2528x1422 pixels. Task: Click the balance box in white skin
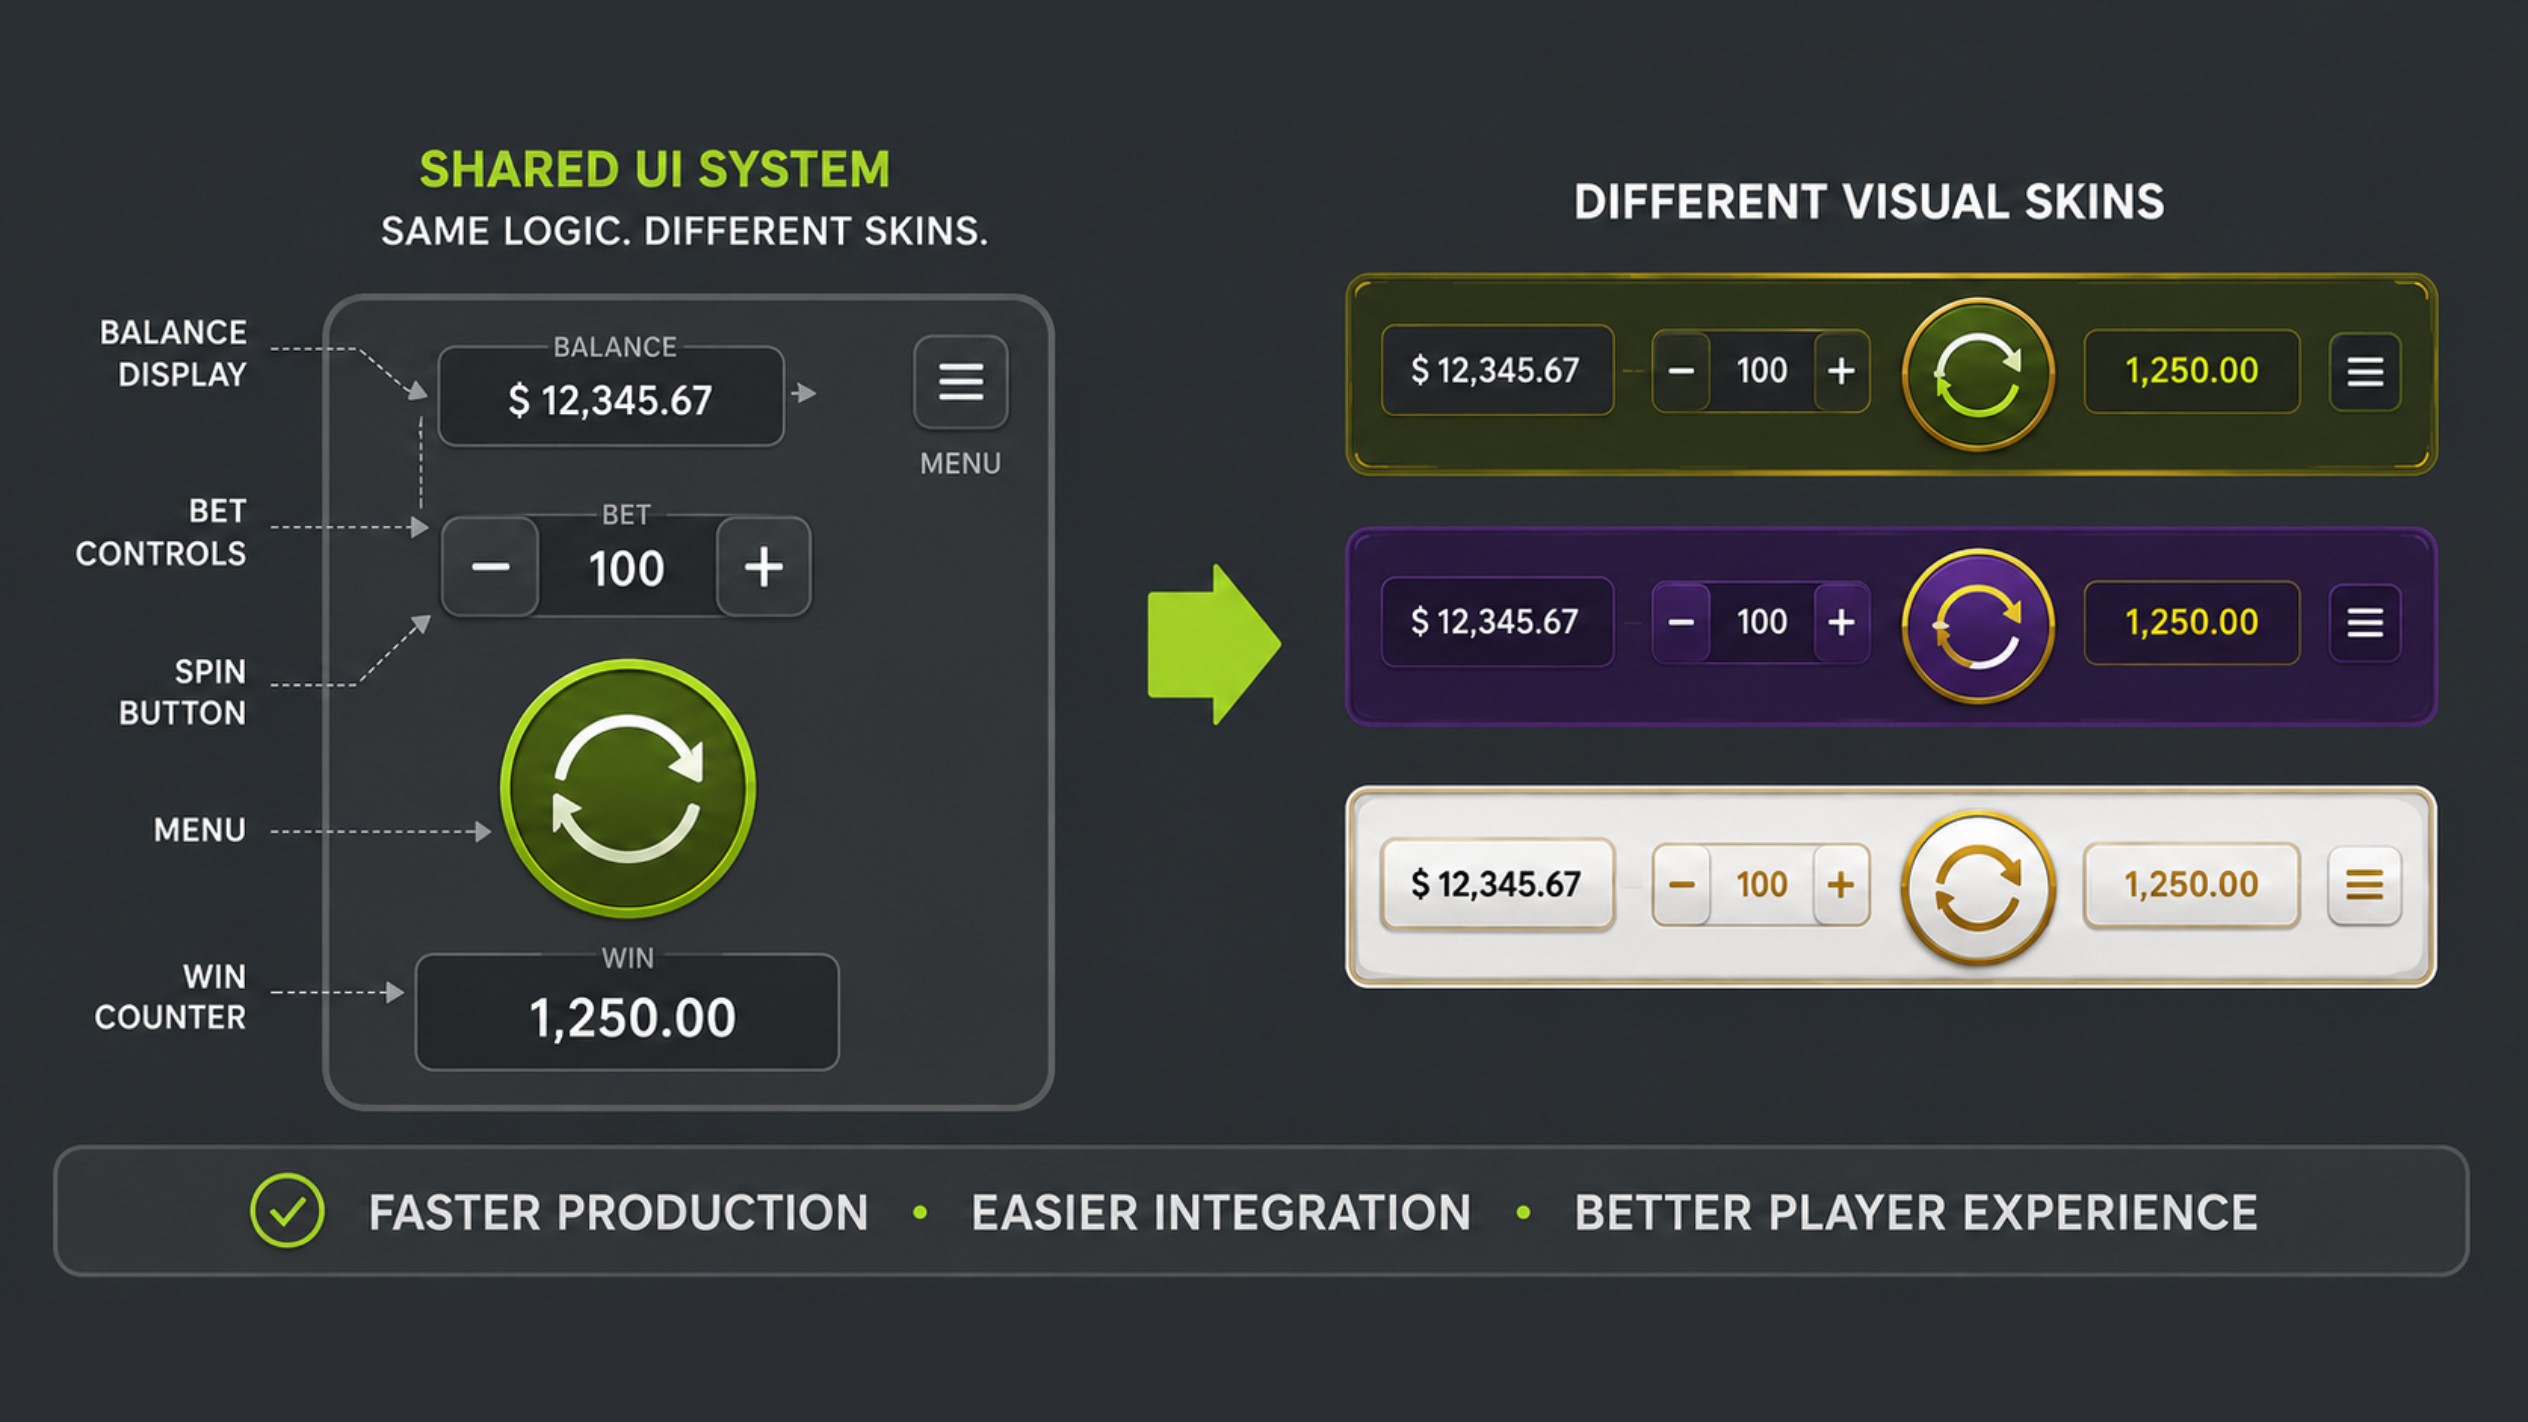[x=1497, y=884]
